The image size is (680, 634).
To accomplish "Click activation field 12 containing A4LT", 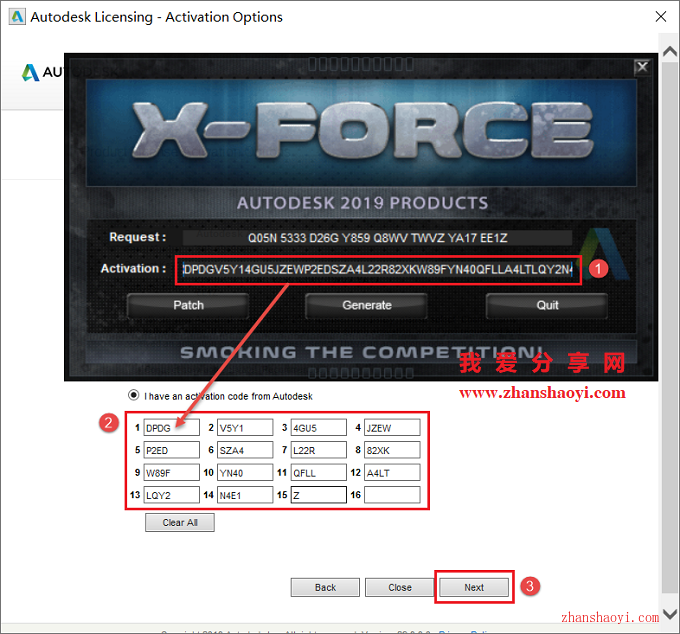I will click(392, 473).
